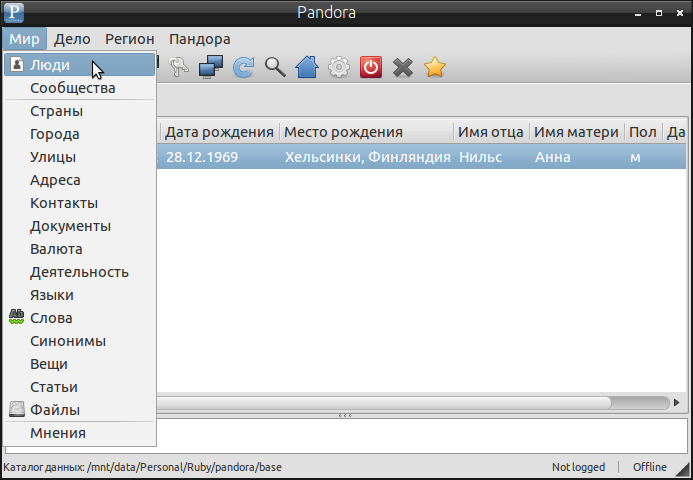Click the scrollbar right arrow
693x480 pixels.
676,403
